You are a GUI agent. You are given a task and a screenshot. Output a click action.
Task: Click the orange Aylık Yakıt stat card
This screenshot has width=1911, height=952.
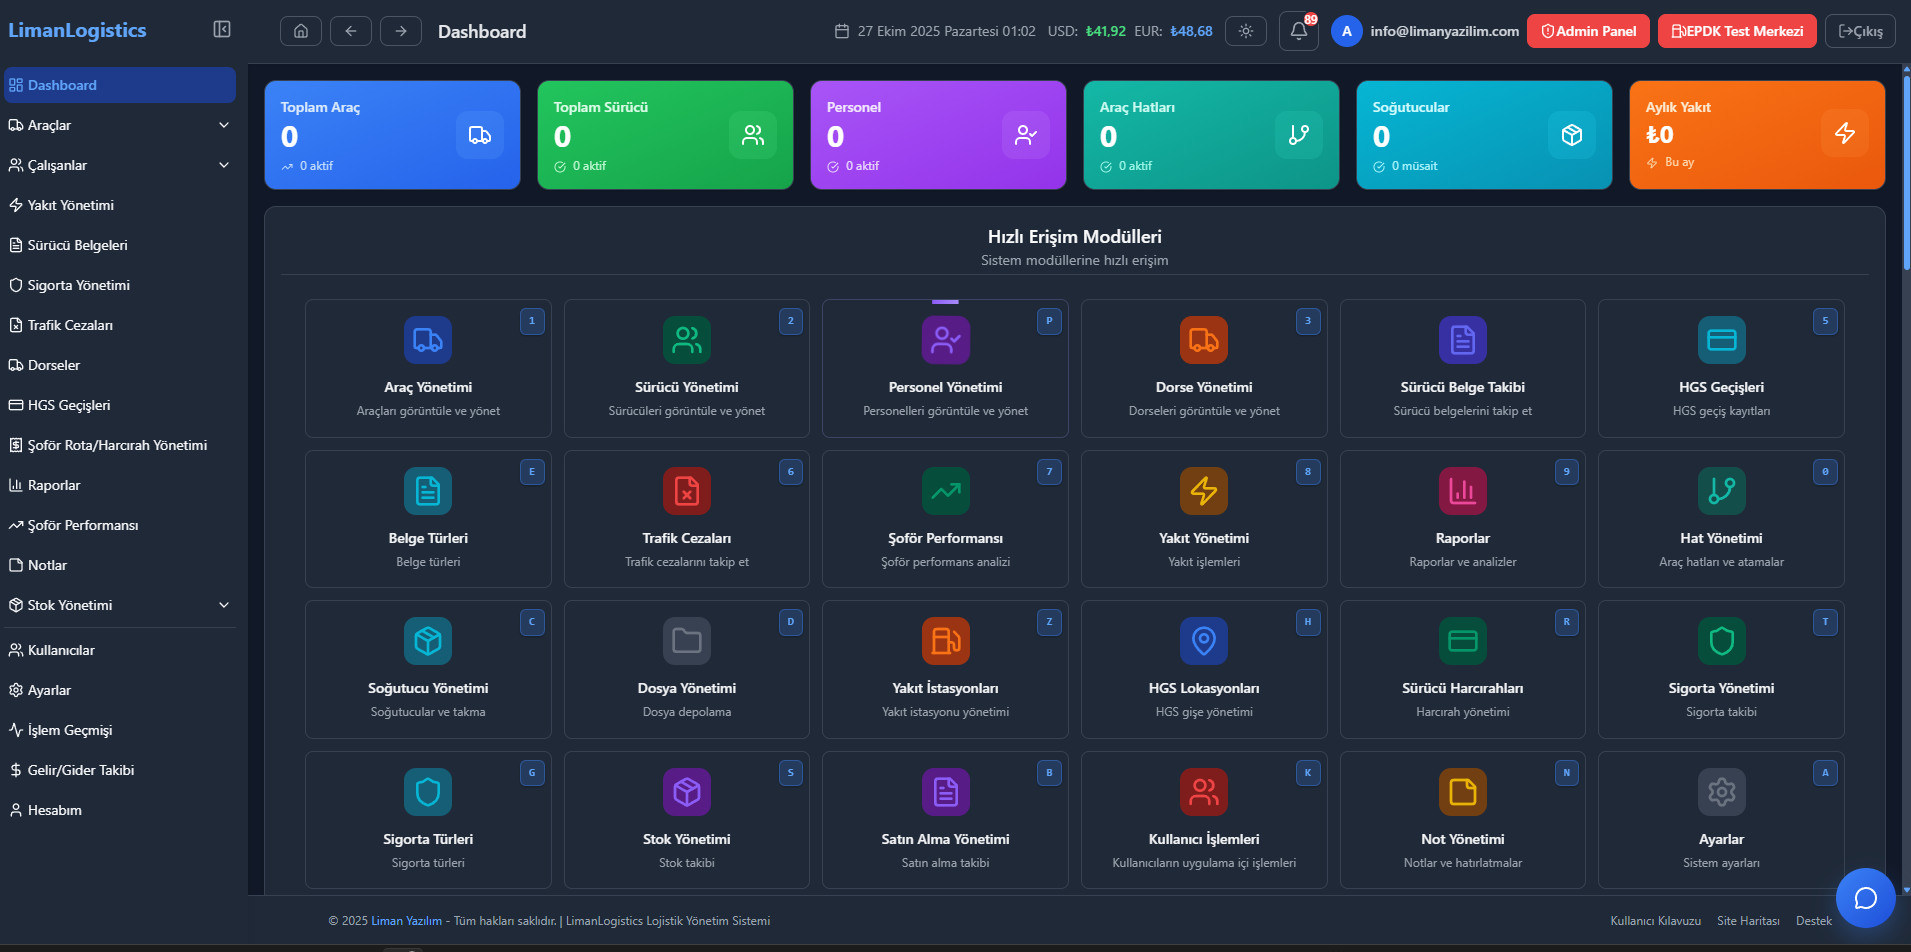(1756, 135)
